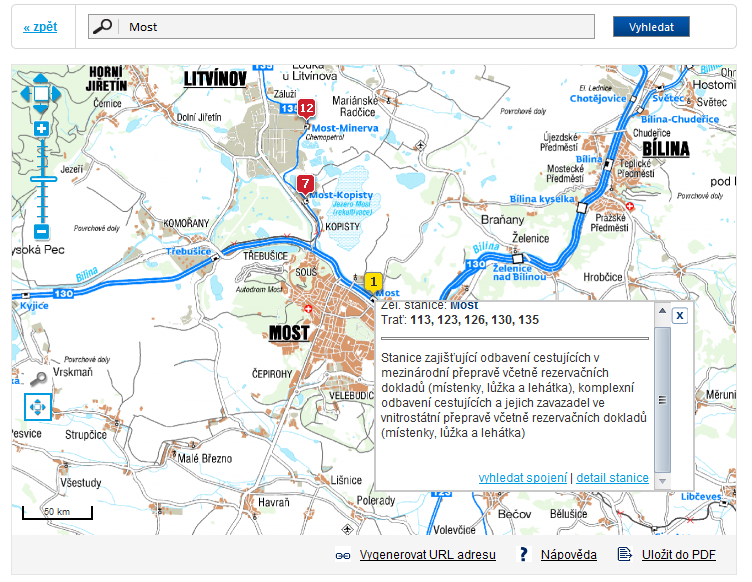
Task: Click red station marker number 12
Action: tap(306, 108)
